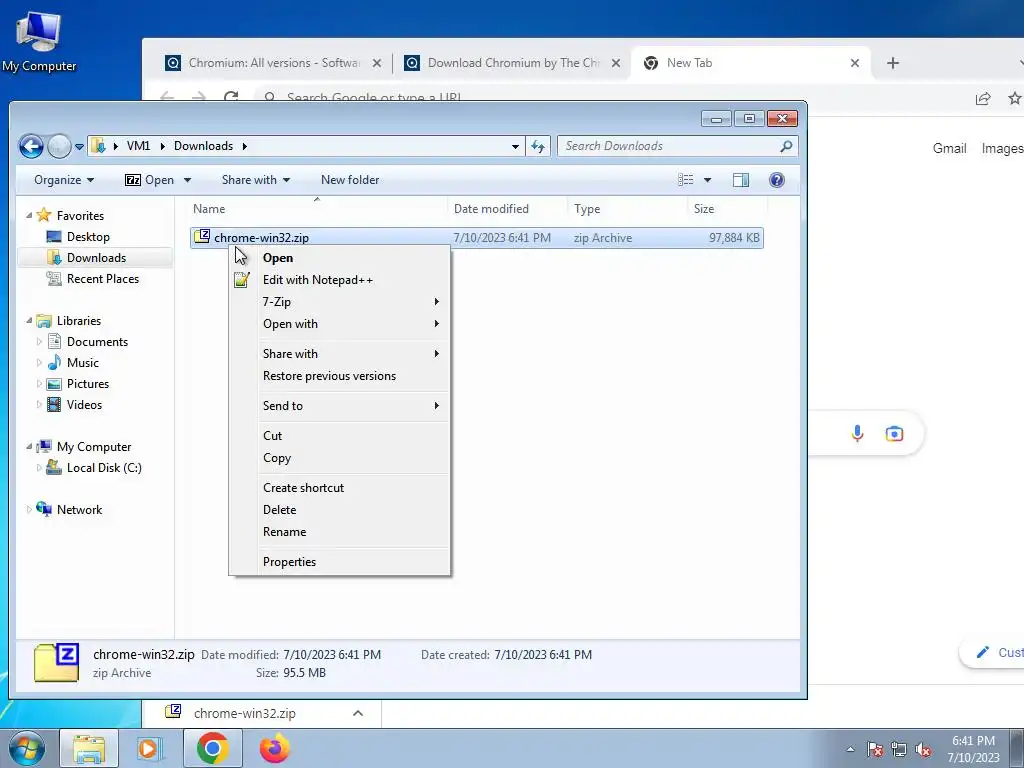This screenshot has height=768, width=1024.
Task: Select Copy in context menu
Action: 340,458
